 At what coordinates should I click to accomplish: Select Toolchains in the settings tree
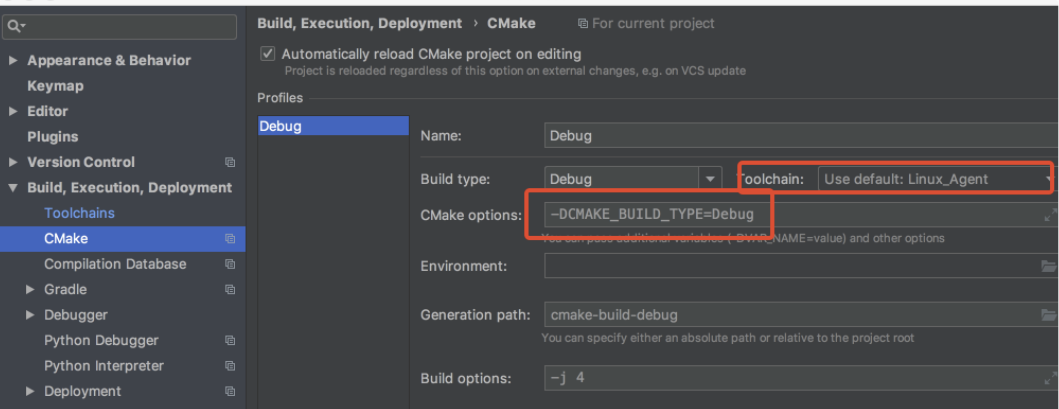pyautogui.click(x=79, y=213)
